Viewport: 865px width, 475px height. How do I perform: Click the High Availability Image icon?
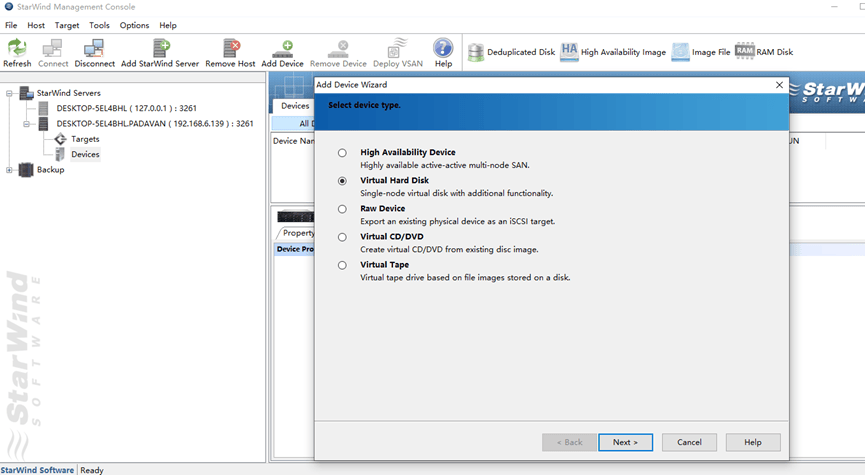pos(569,51)
